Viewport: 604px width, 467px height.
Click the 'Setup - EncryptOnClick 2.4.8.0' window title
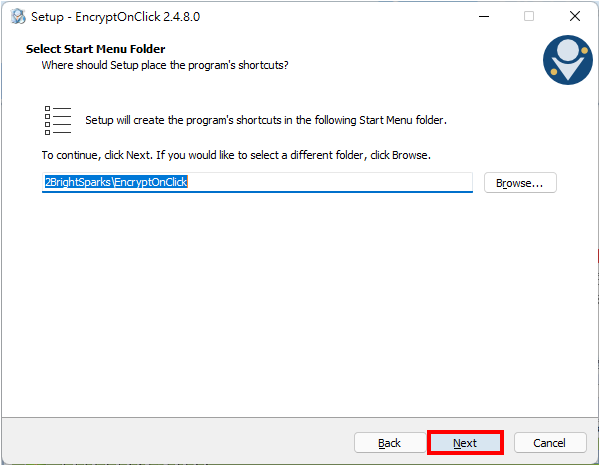[116, 17]
